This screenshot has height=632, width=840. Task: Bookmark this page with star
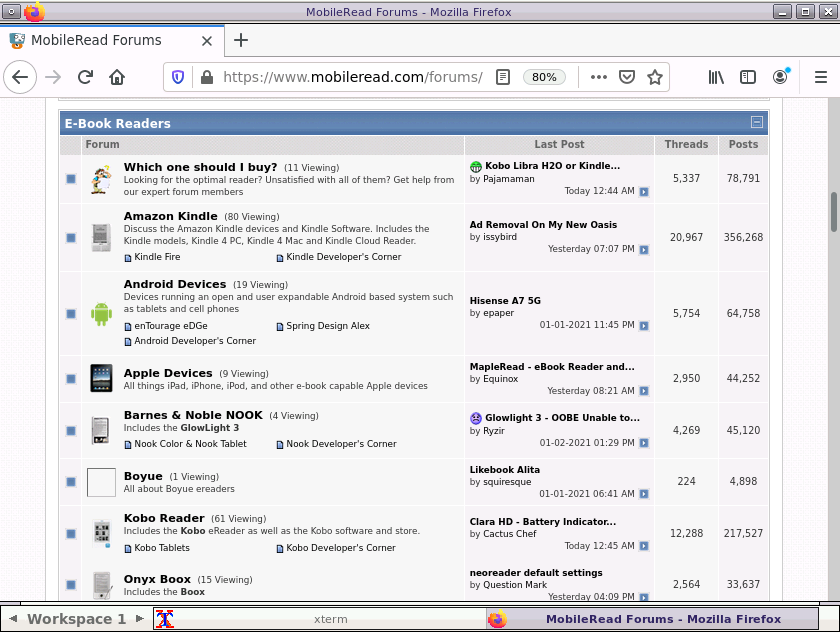(x=655, y=77)
